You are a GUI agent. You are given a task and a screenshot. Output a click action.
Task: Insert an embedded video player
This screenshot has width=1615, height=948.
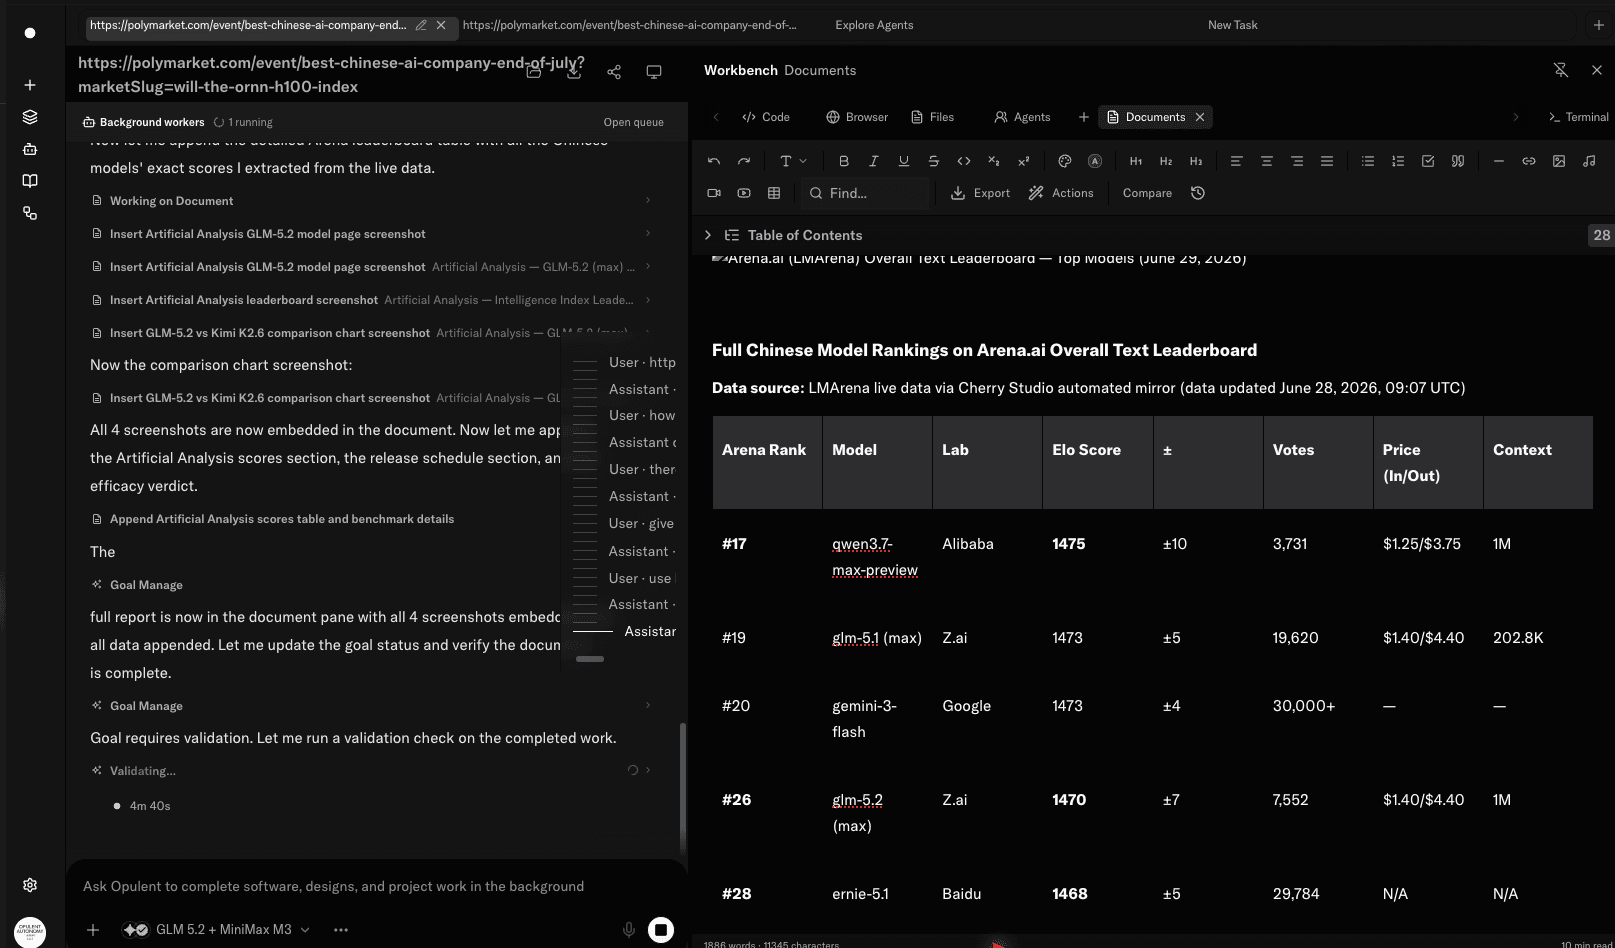tap(744, 193)
